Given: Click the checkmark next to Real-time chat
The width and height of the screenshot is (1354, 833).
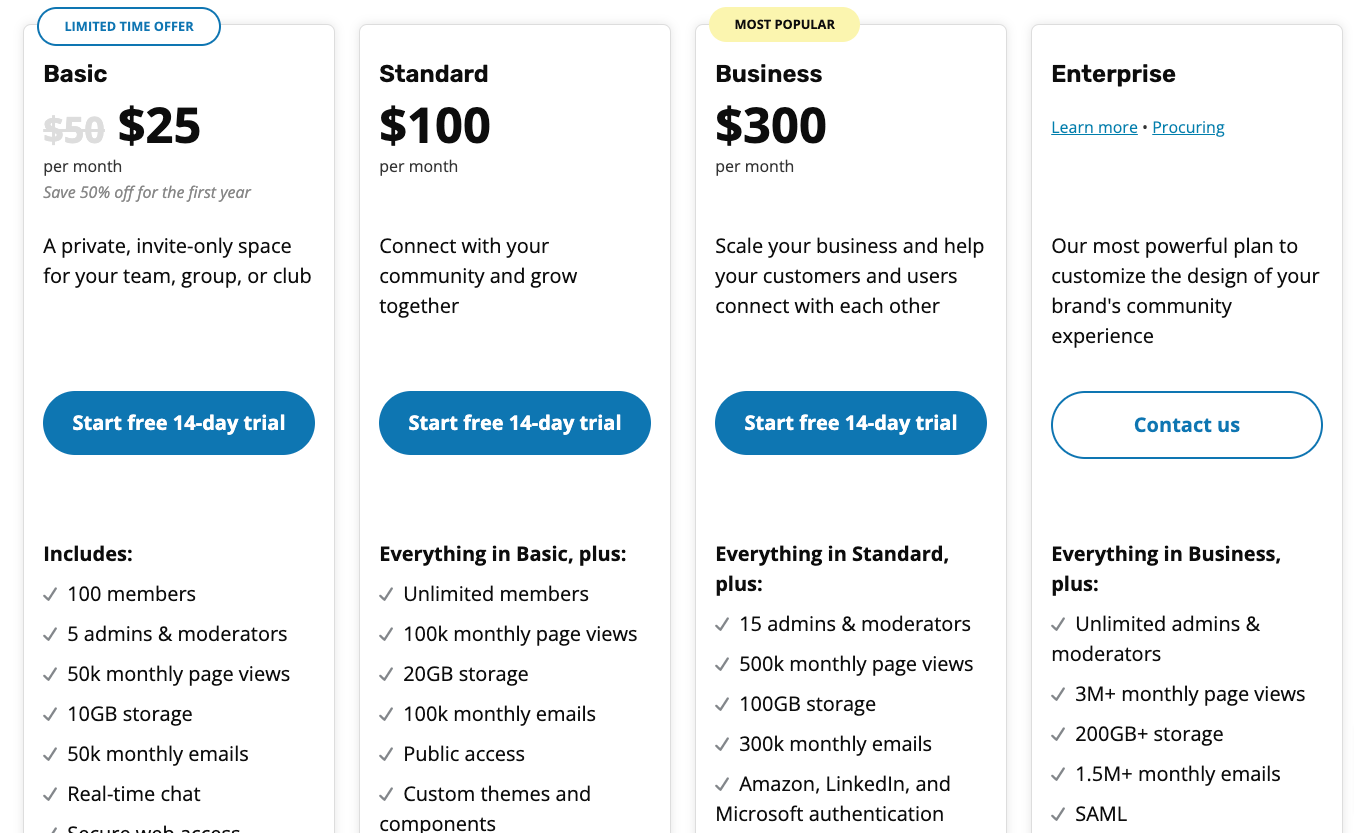Looking at the screenshot, I should pyautogui.click(x=49, y=794).
